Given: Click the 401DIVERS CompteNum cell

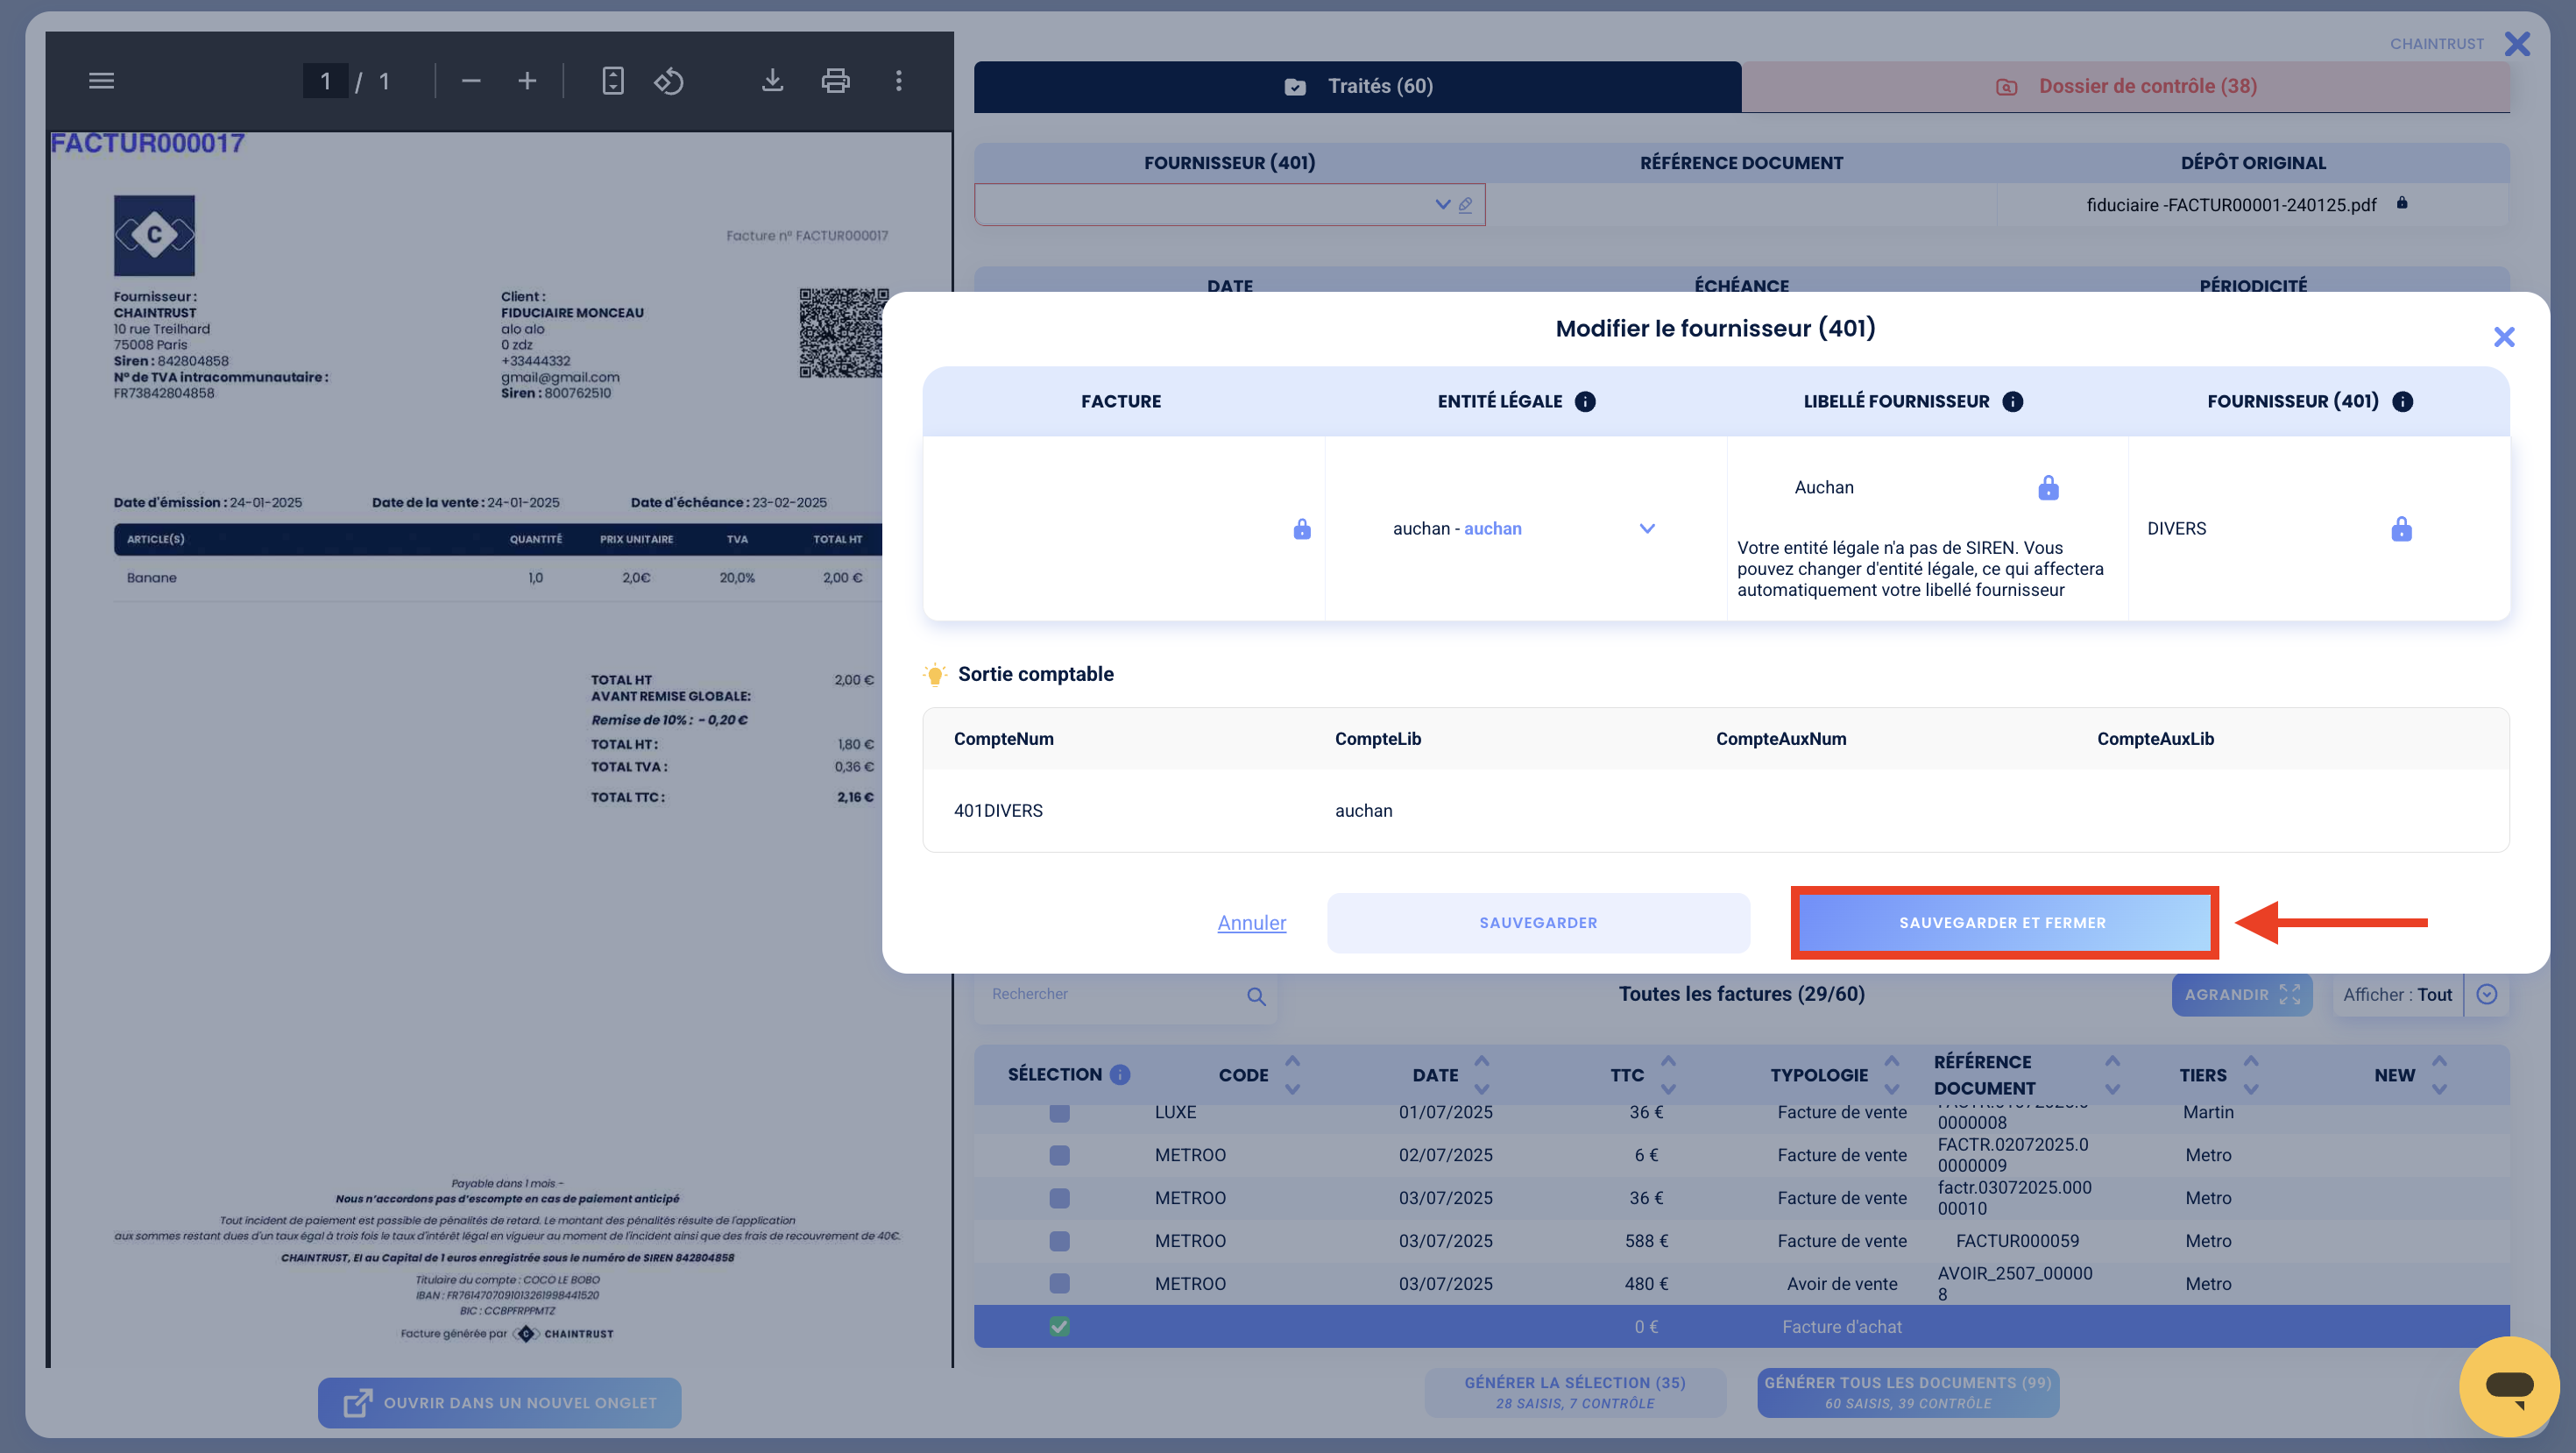Looking at the screenshot, I should click(x=997, y=811).
